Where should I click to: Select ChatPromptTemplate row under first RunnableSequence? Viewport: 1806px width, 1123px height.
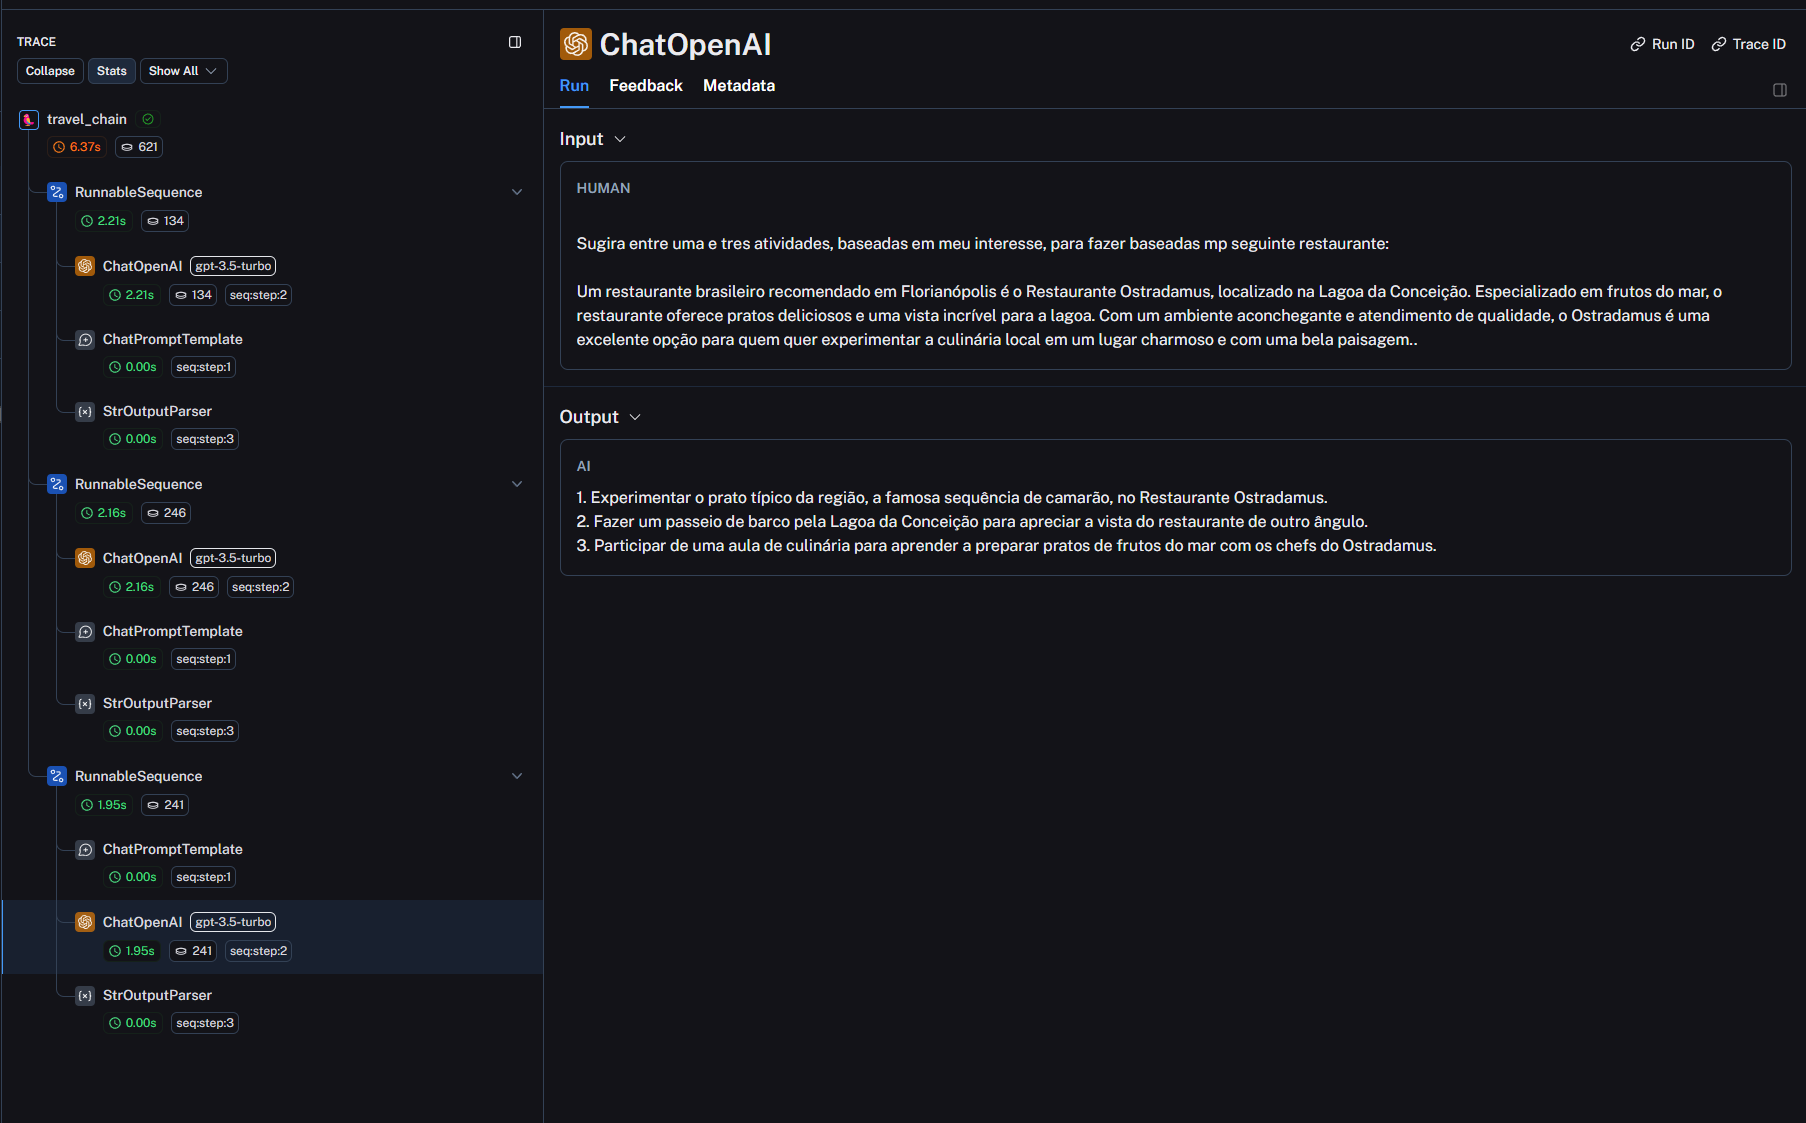(272, 353)
